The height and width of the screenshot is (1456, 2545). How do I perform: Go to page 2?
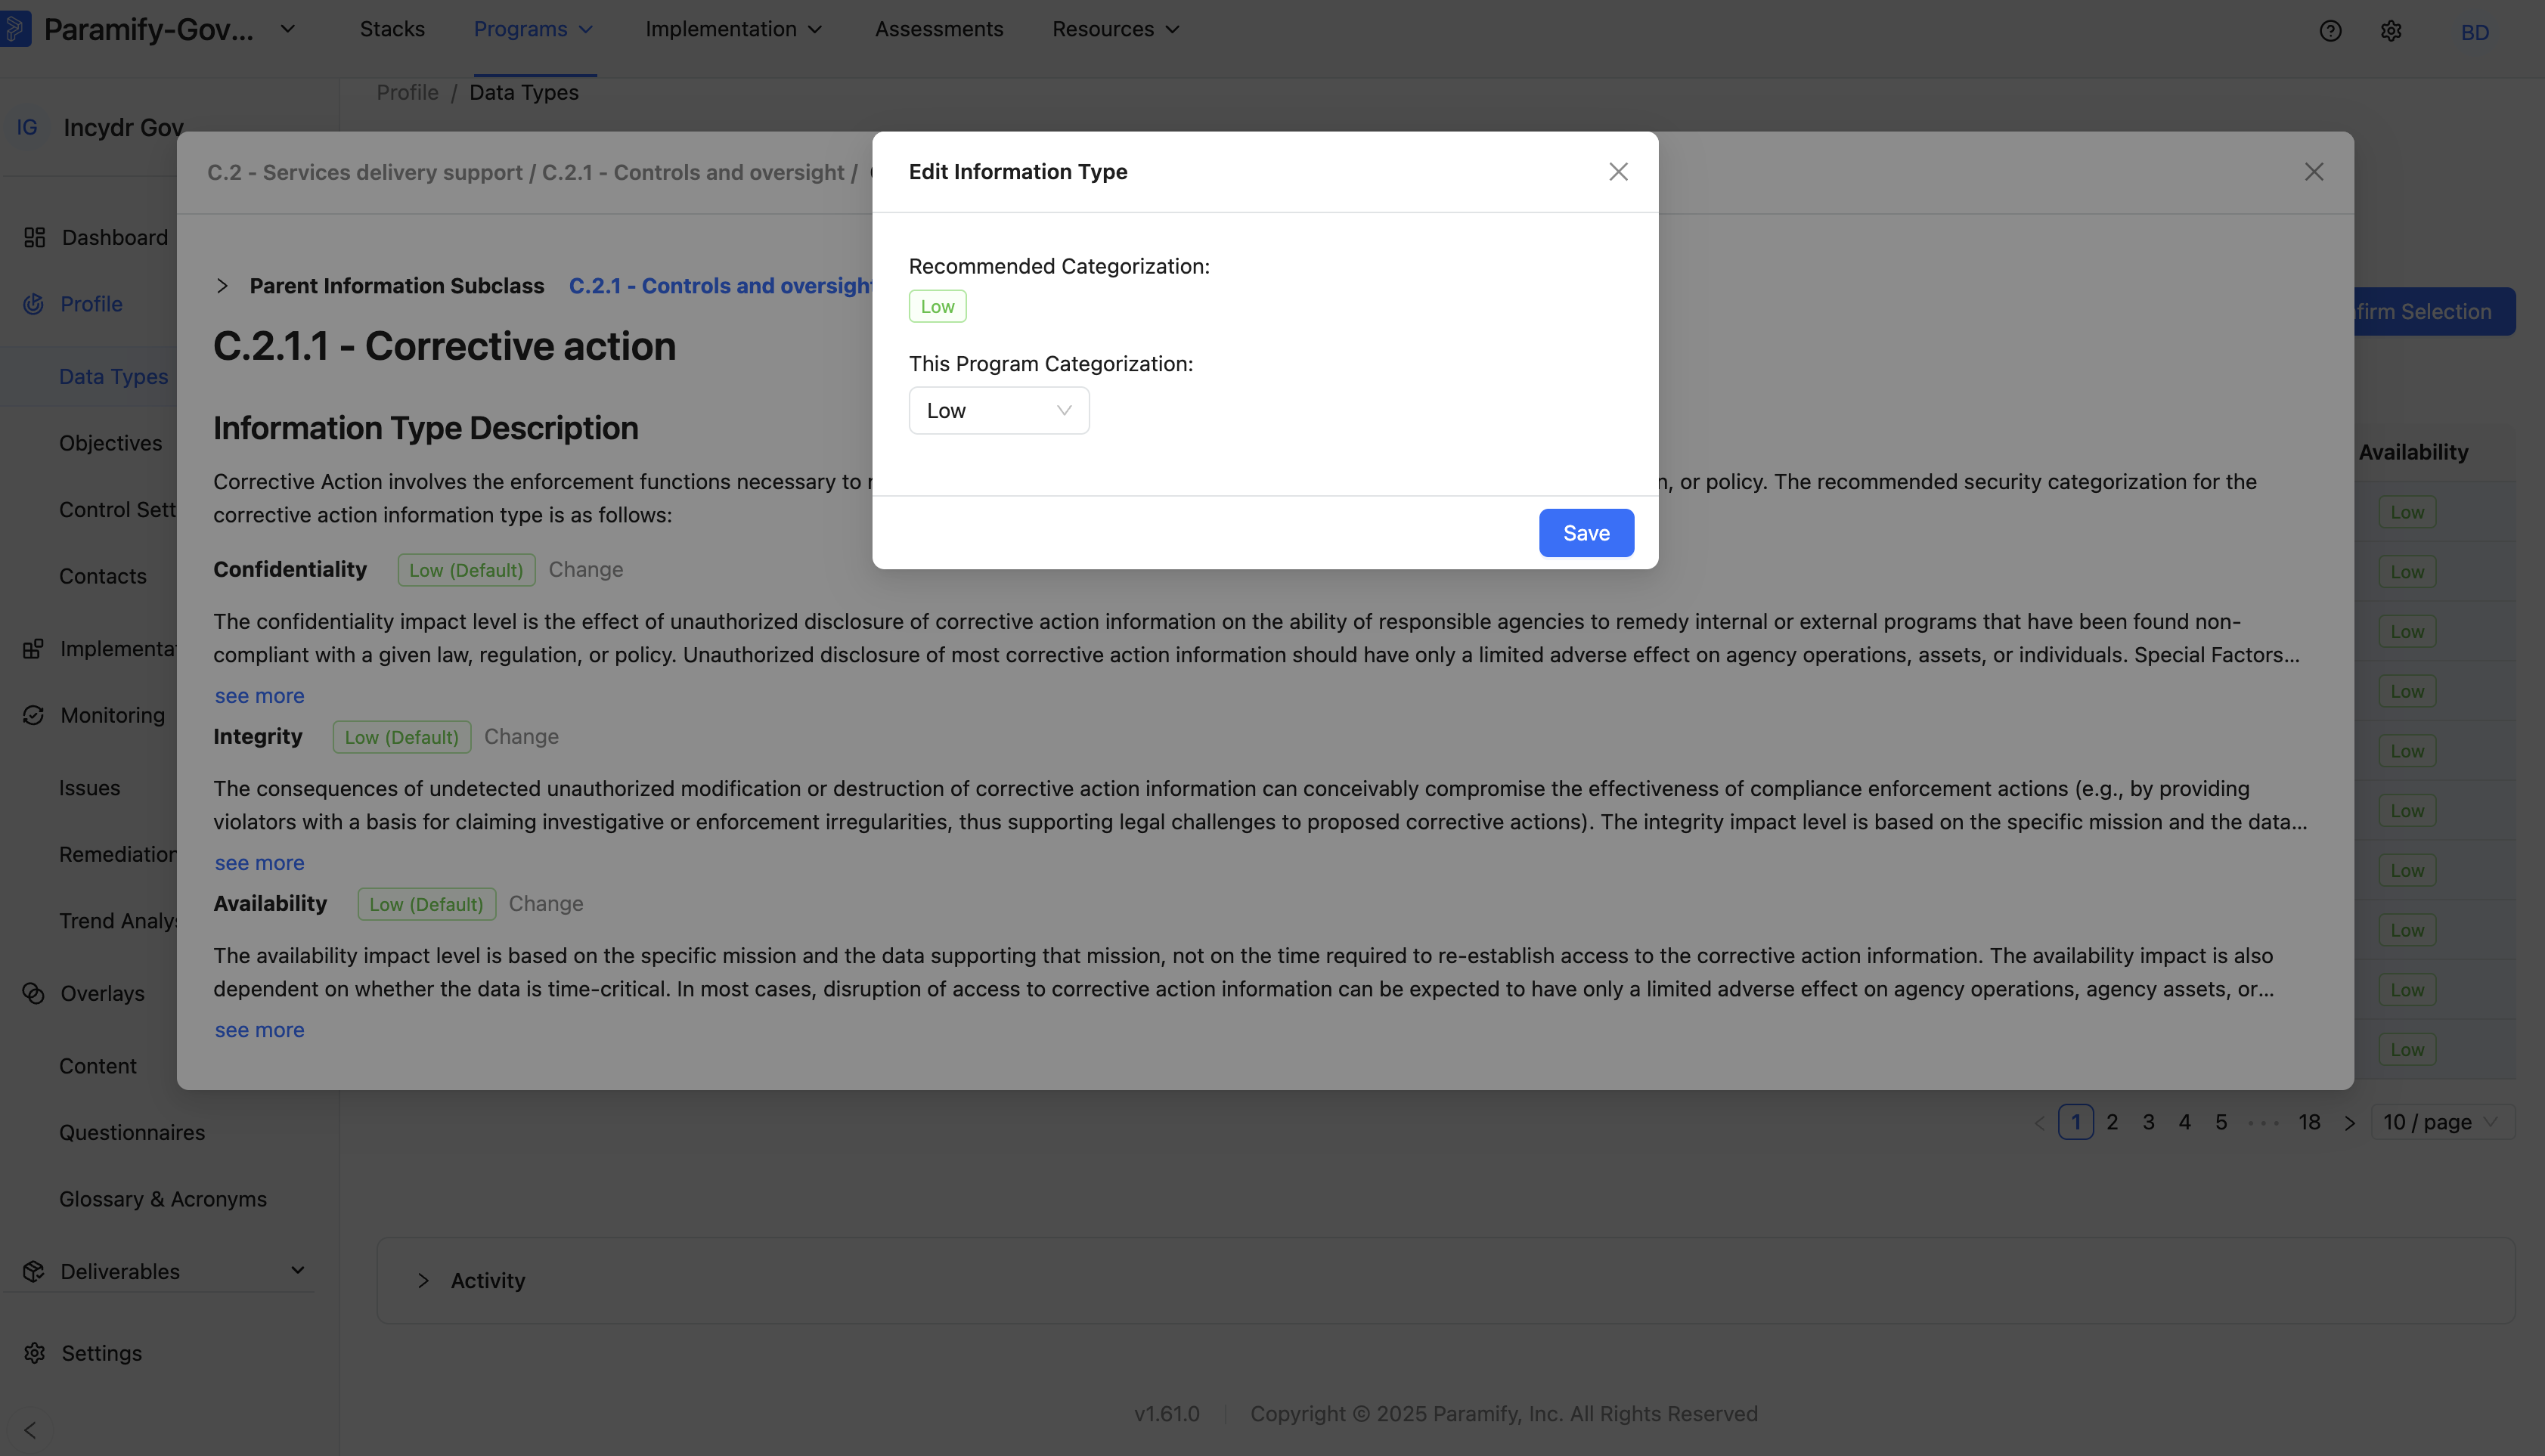coord(2112,1122)
